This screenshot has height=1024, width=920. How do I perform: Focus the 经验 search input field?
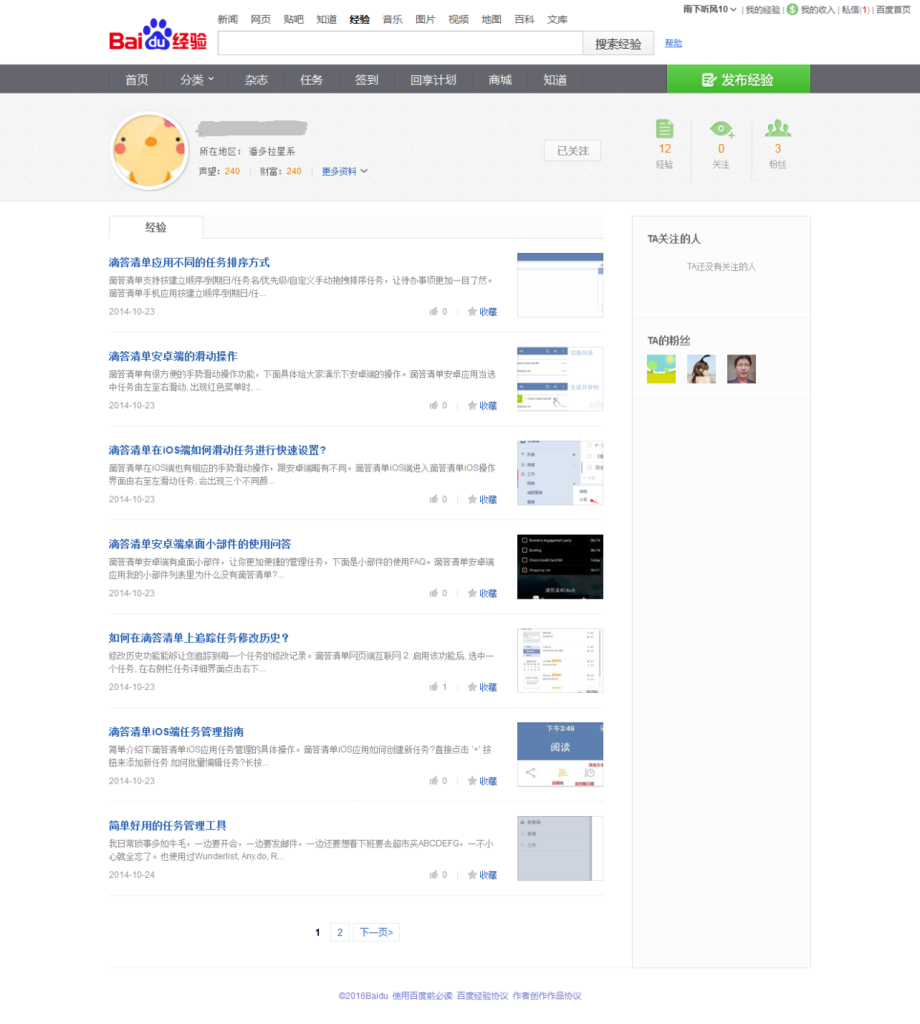point(400,44)
